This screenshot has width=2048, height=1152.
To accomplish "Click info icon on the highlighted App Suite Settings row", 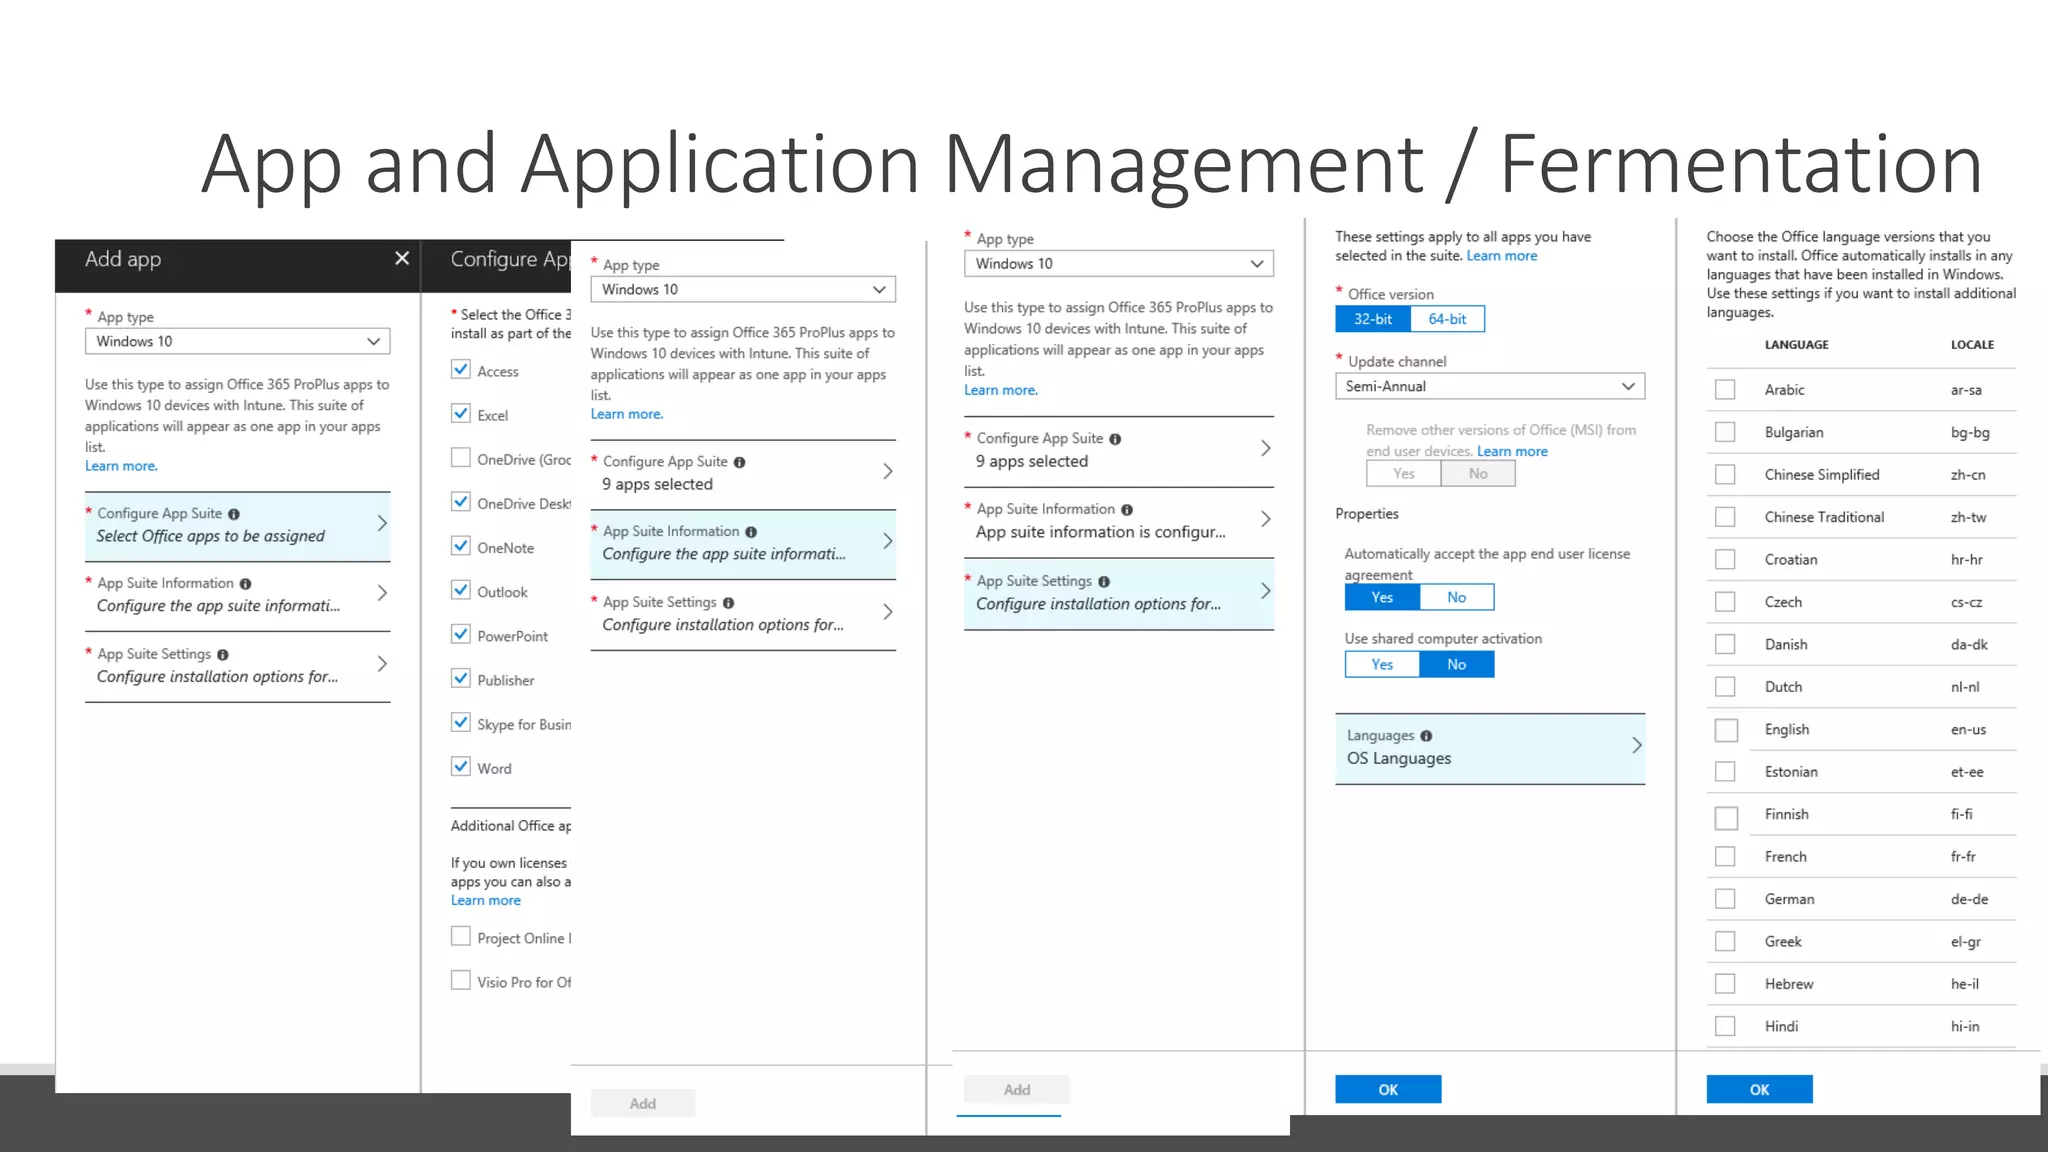I will pos(1104,582).
